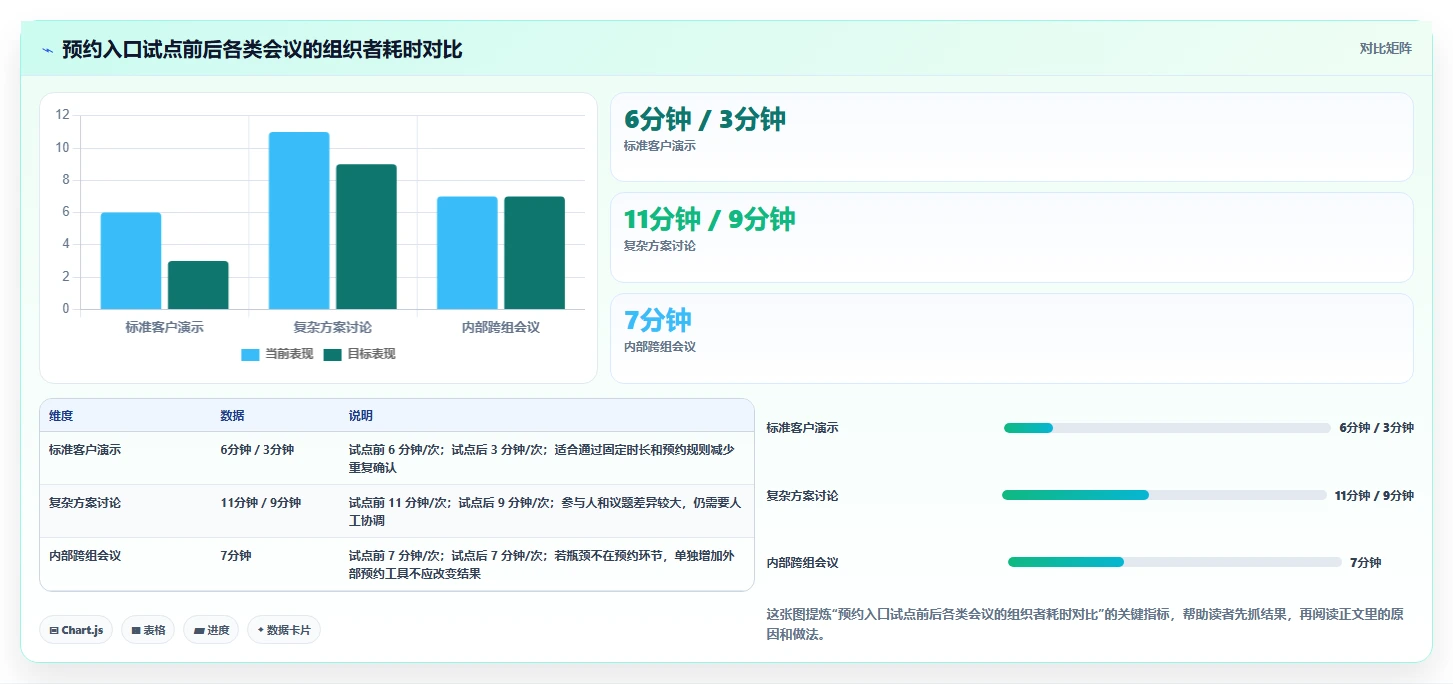Click the 内部跨组会议 label beside progress bar
The image size is (1453, 684).
click(803, 563)
